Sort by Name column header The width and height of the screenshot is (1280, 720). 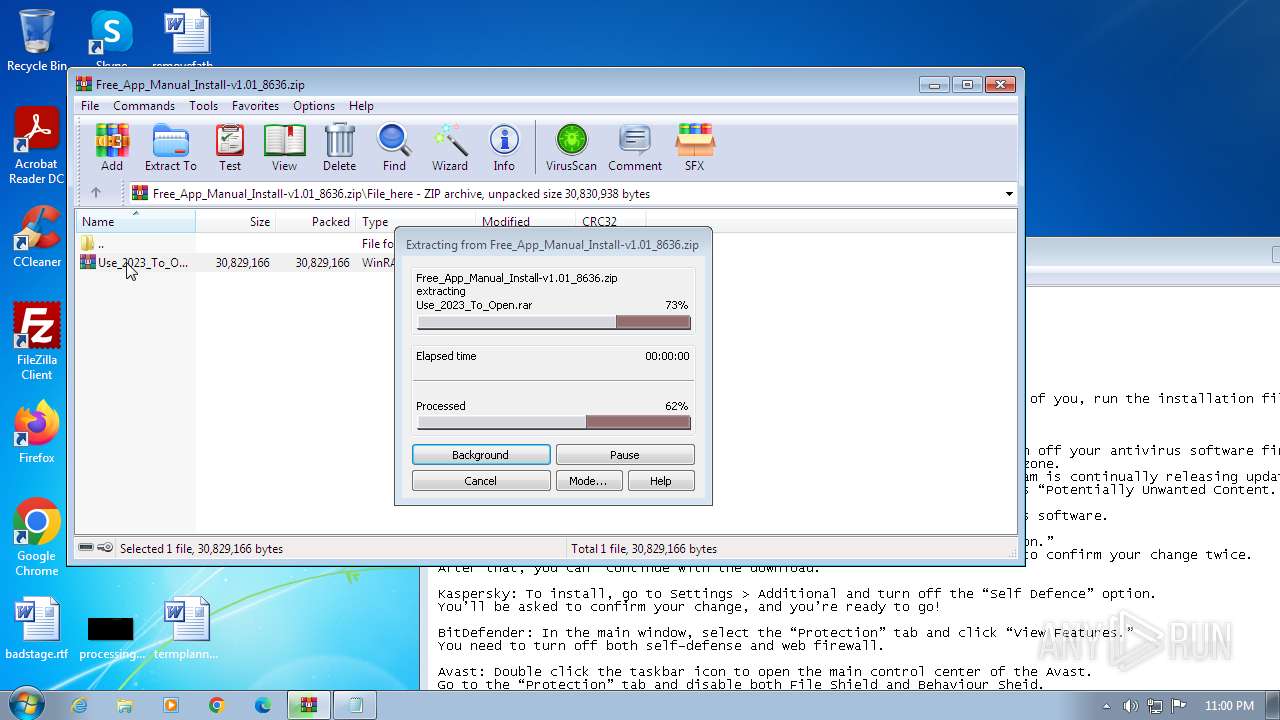pyautogui.click(x=136, y=222)
